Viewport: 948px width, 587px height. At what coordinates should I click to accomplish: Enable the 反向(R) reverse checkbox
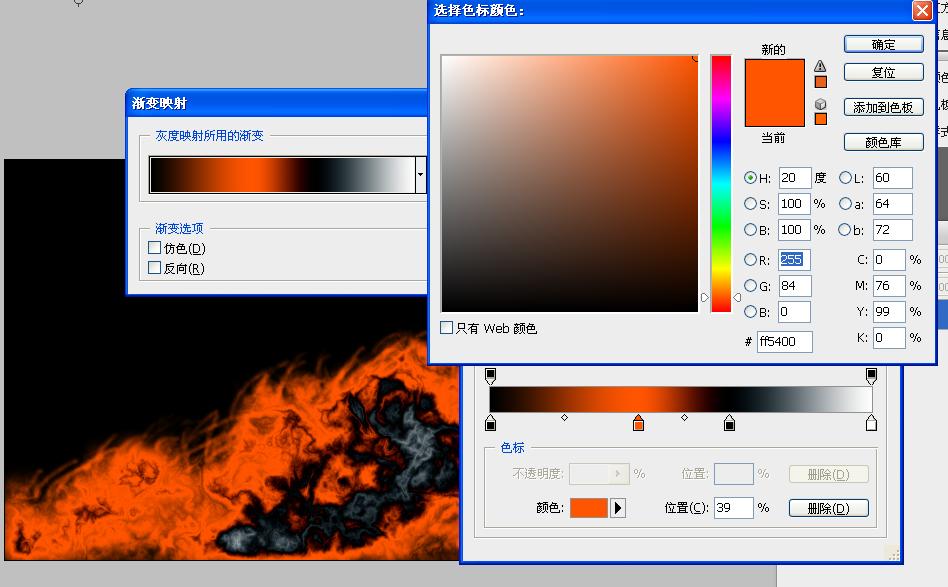[154, 268]
